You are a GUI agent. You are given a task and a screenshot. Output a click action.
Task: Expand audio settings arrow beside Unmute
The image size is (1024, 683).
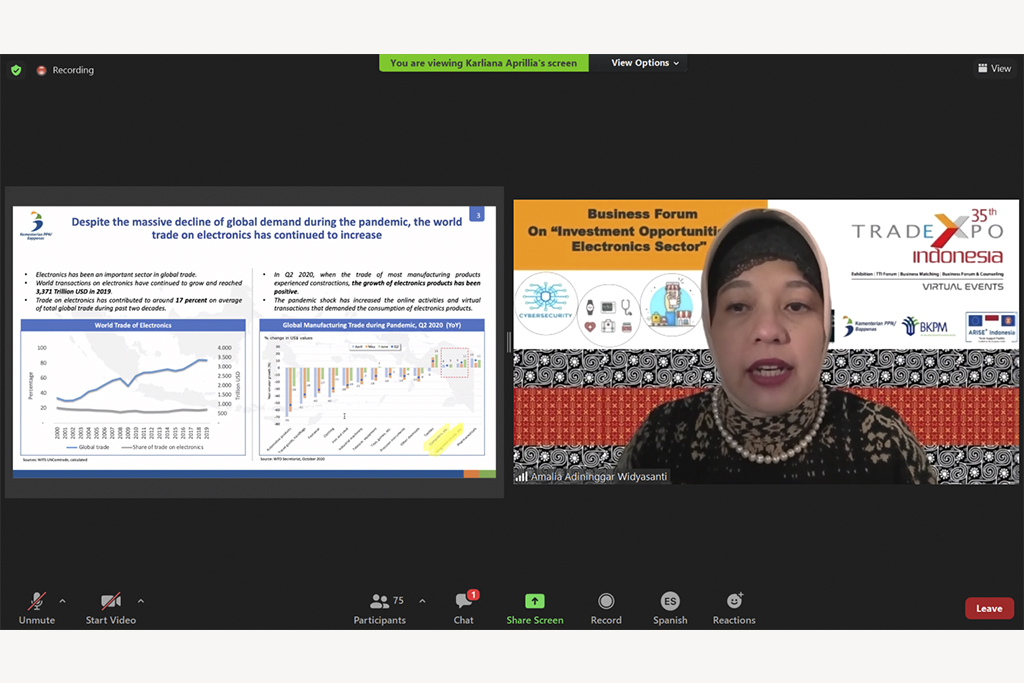pos(63,601)
